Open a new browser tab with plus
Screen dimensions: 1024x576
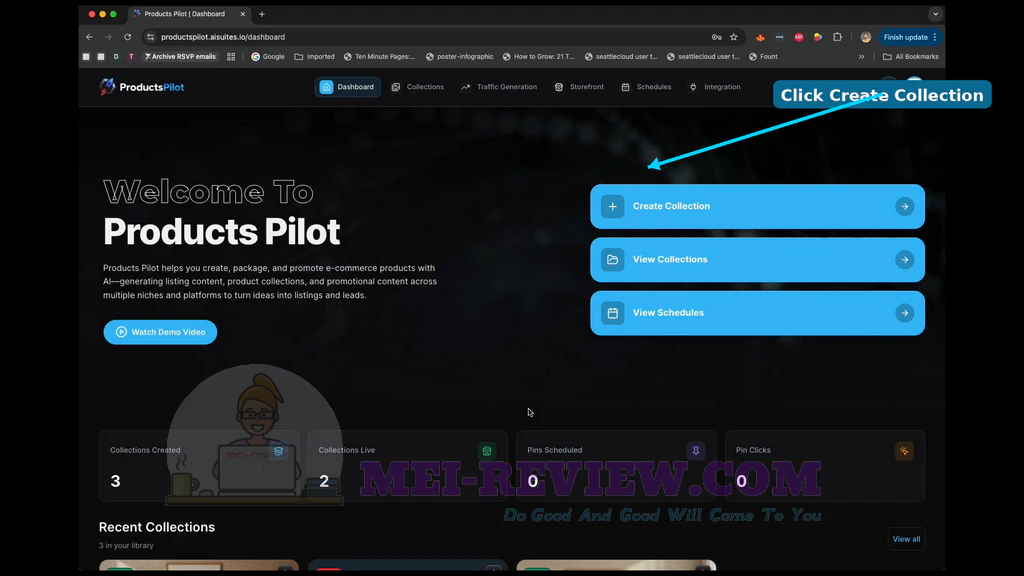pos(262,14)
